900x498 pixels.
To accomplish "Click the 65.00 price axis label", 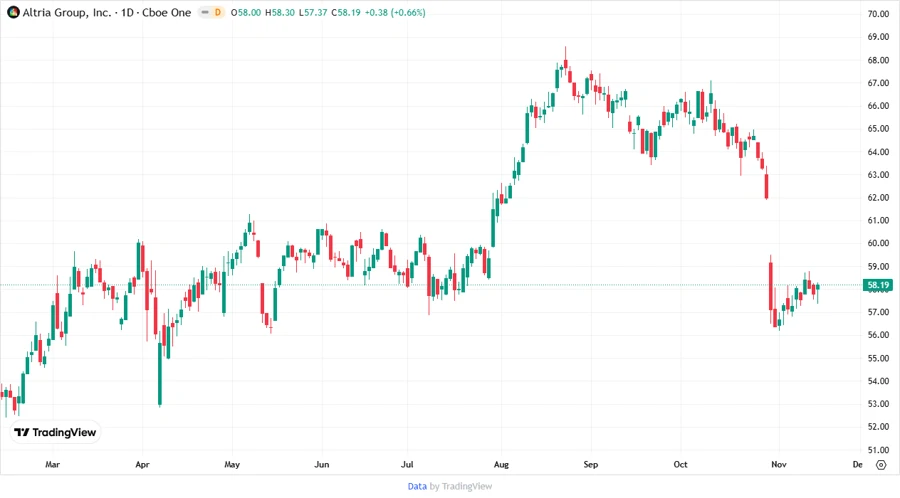I will (878, 129).
